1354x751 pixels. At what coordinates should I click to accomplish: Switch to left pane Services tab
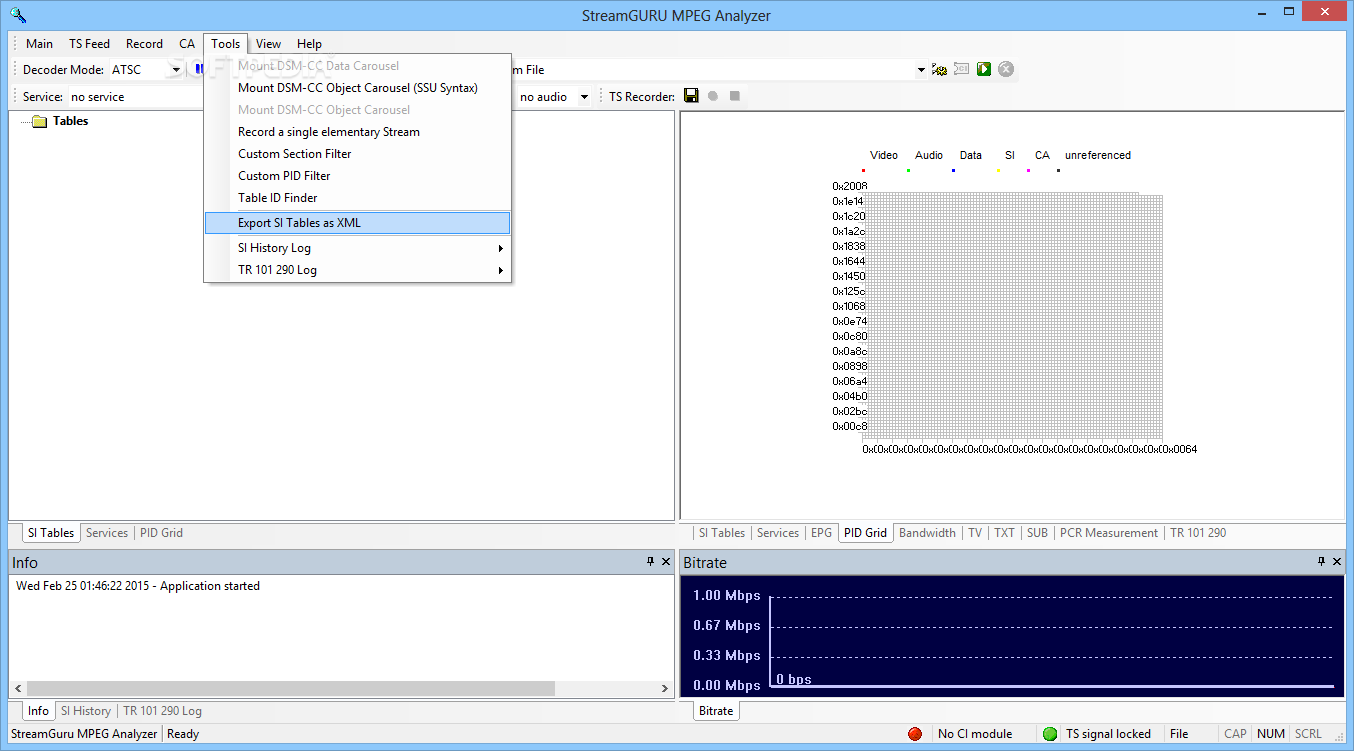107,533
